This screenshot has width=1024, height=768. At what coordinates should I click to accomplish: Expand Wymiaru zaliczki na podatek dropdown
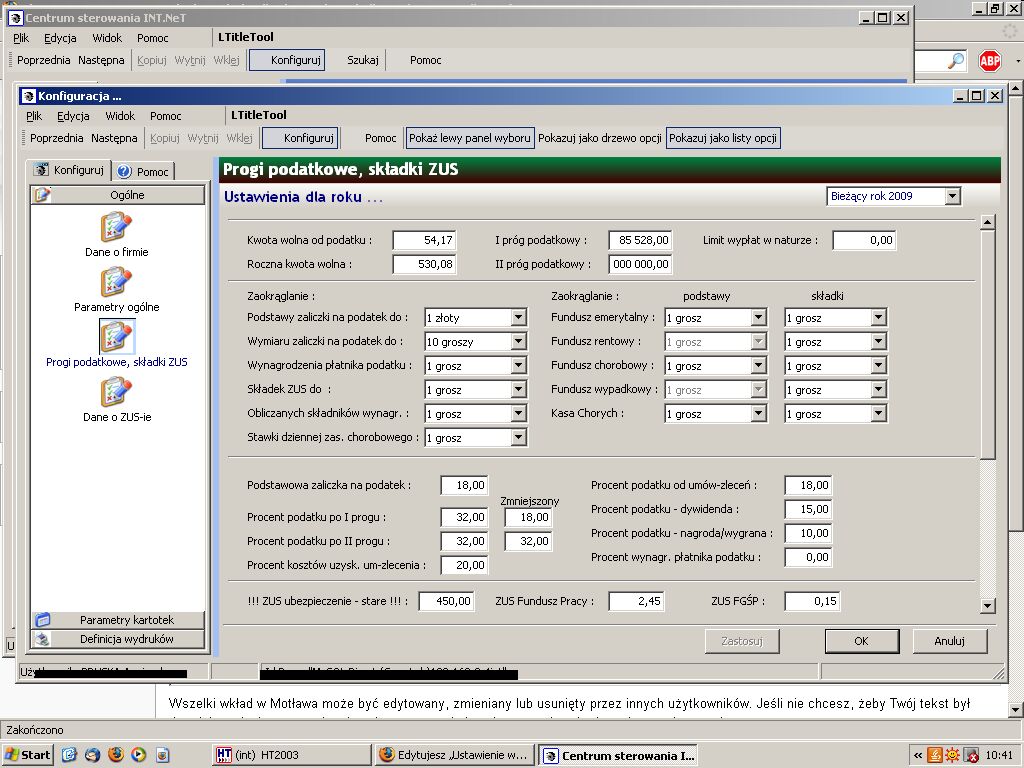(x=519, y=342)
